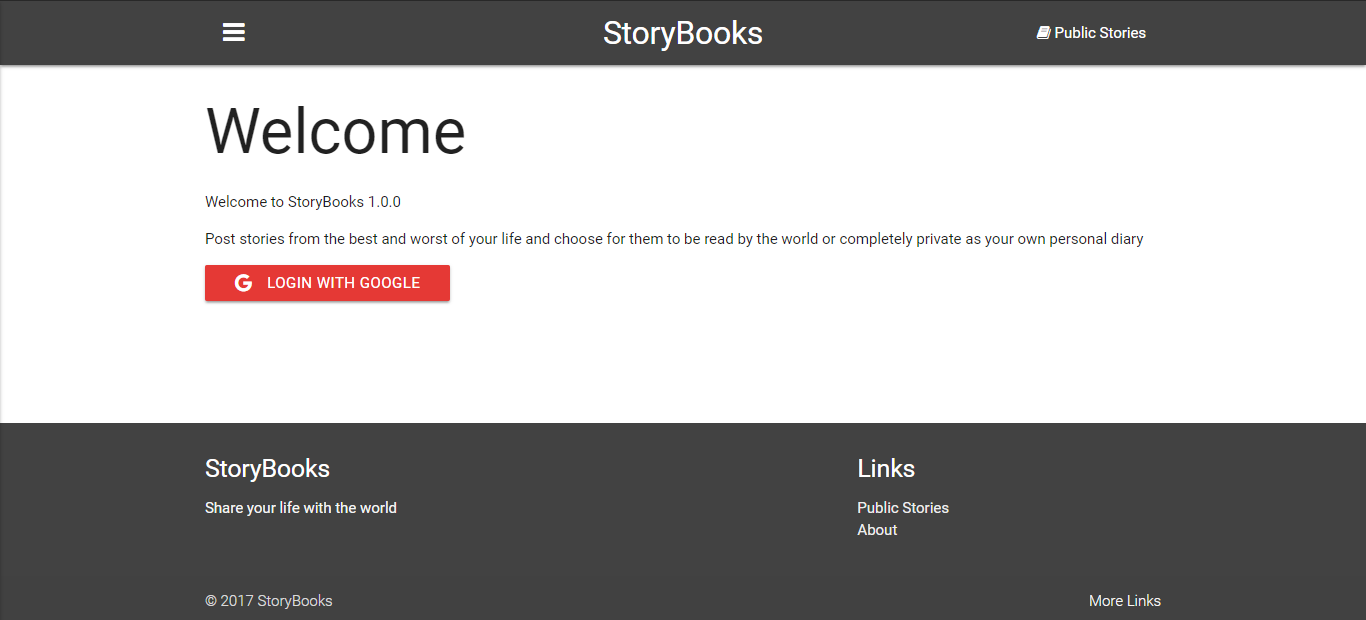Click the Login with Google button
1366x620 pixels.
(327, 283)
